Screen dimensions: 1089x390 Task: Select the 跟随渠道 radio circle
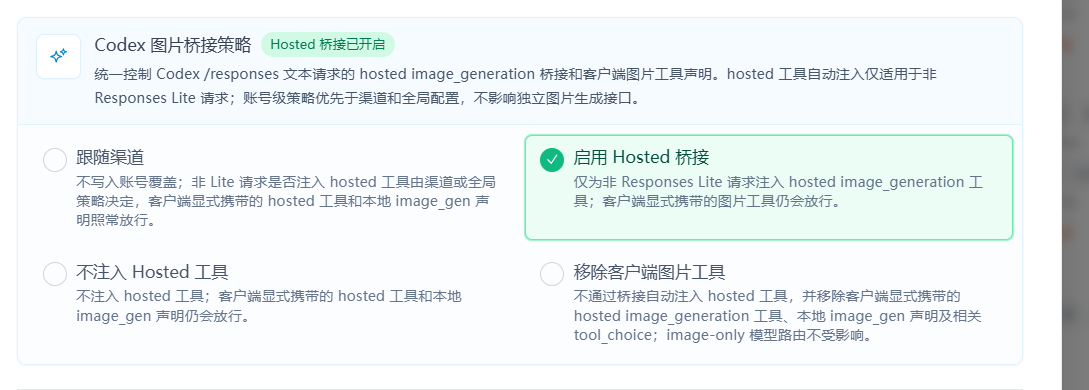click(55, 160)
